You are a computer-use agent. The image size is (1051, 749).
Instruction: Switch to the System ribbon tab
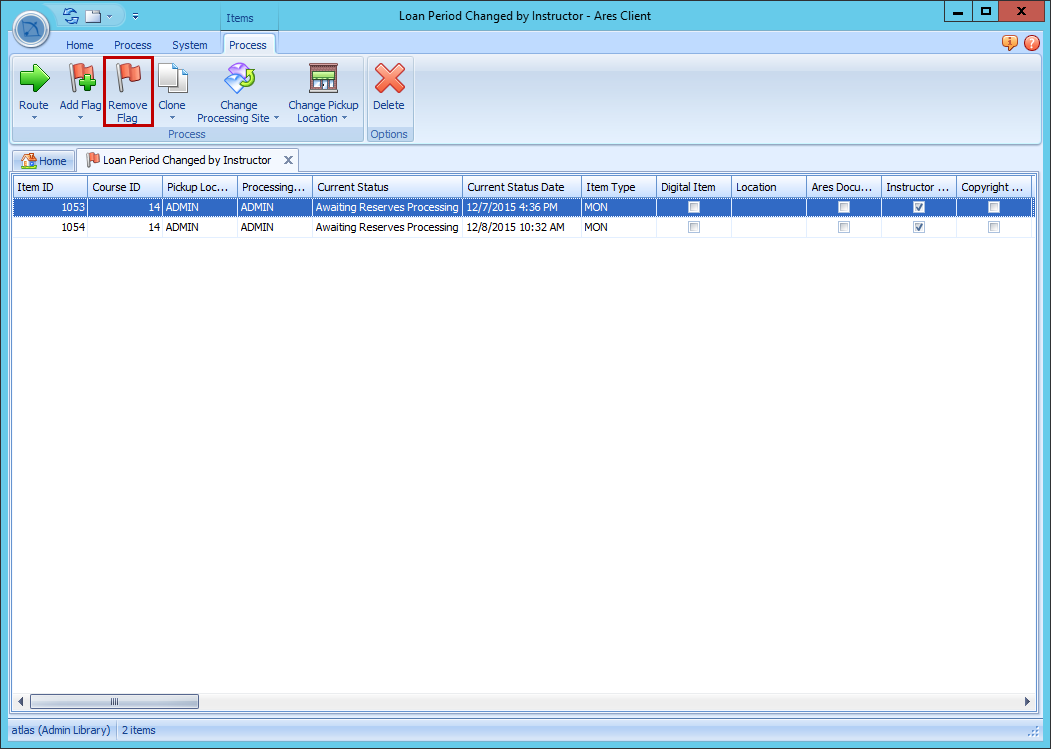(x=189, y=45)
